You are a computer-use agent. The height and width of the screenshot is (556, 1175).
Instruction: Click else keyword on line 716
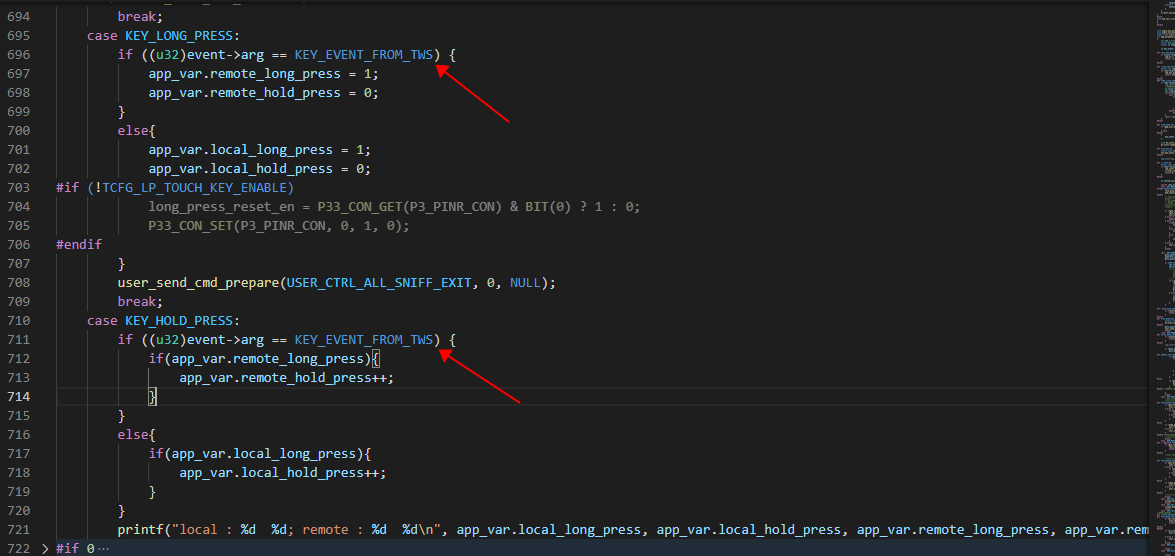(x=133, y=435)
